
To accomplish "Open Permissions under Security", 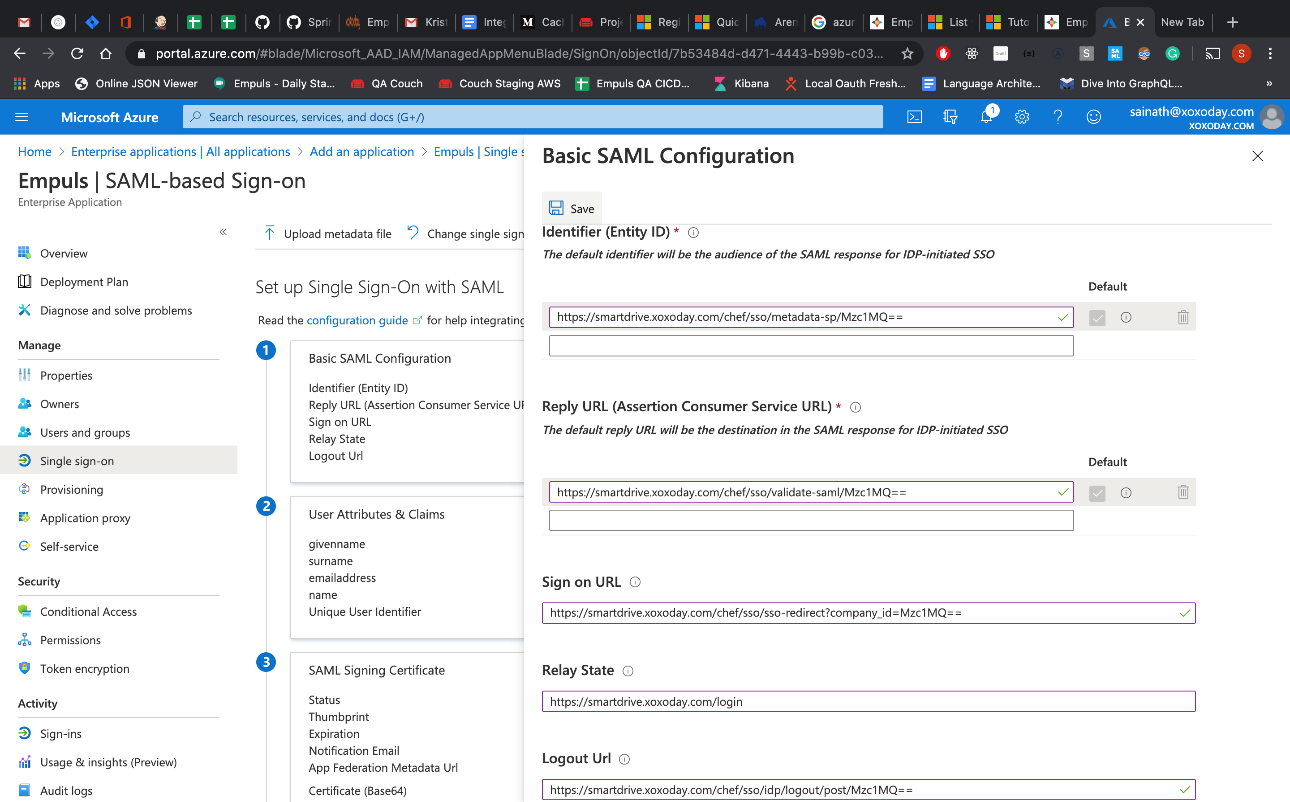I will click(x=70, y=640).
